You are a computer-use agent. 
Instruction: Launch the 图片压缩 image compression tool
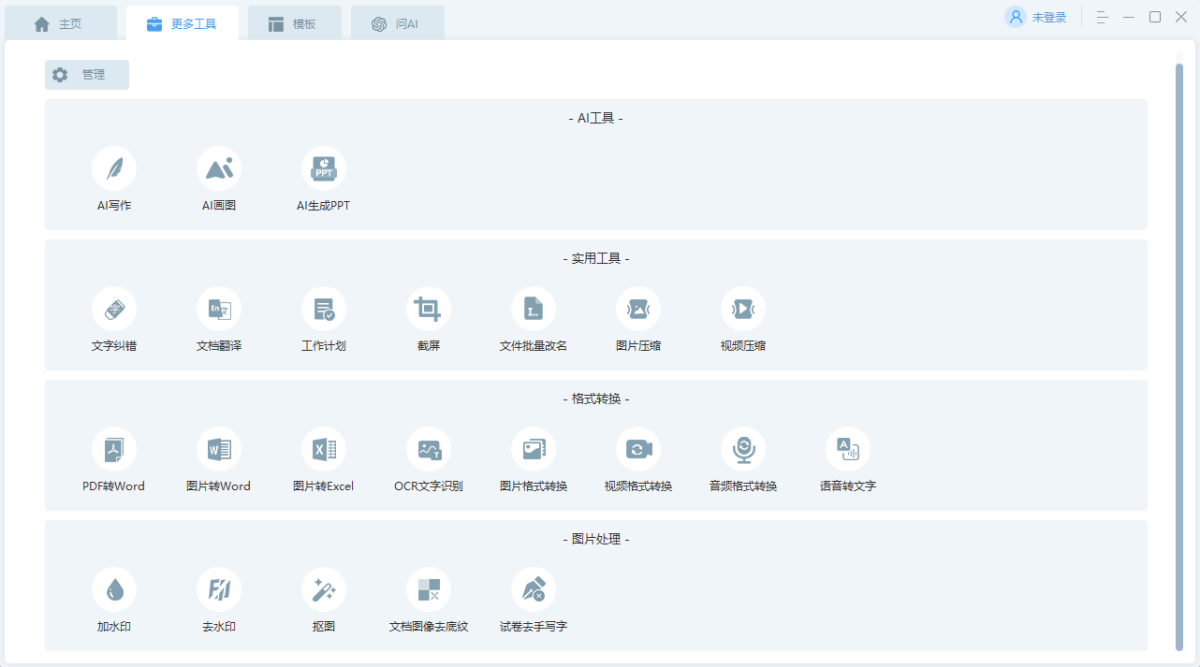coord(638,309)
